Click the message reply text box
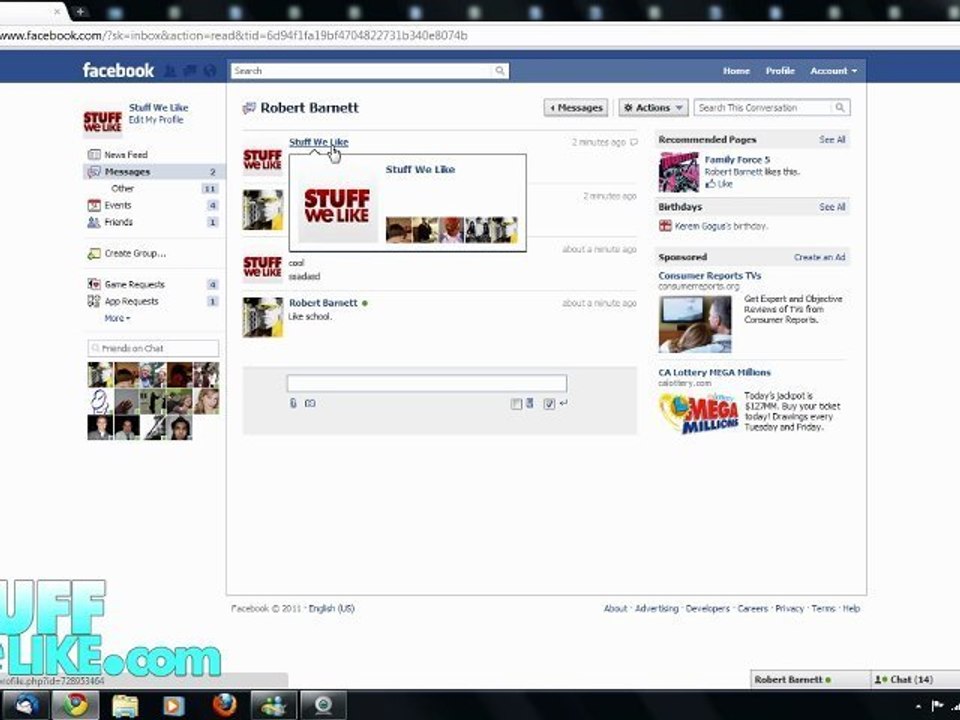 427,383
